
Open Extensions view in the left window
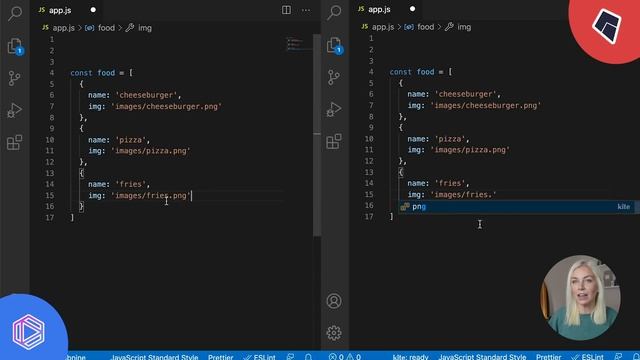14,142
